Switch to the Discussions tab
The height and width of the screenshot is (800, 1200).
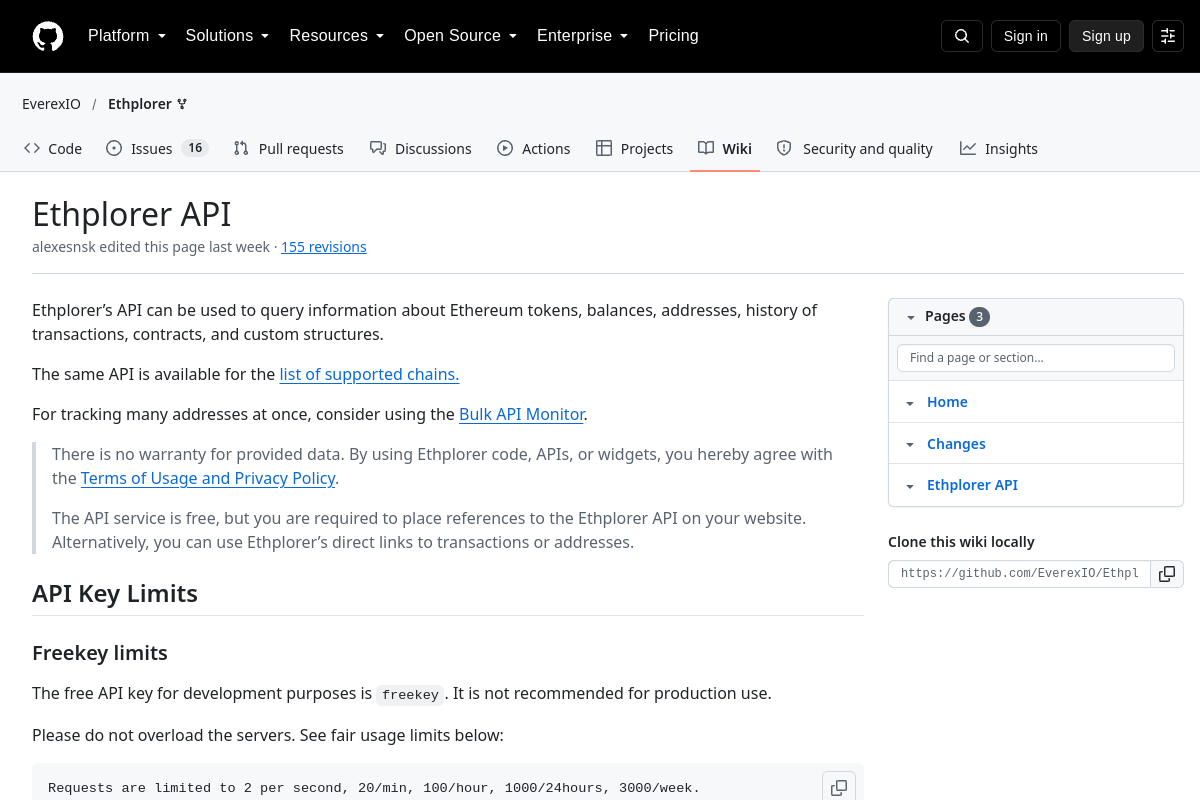coord(420,148)
